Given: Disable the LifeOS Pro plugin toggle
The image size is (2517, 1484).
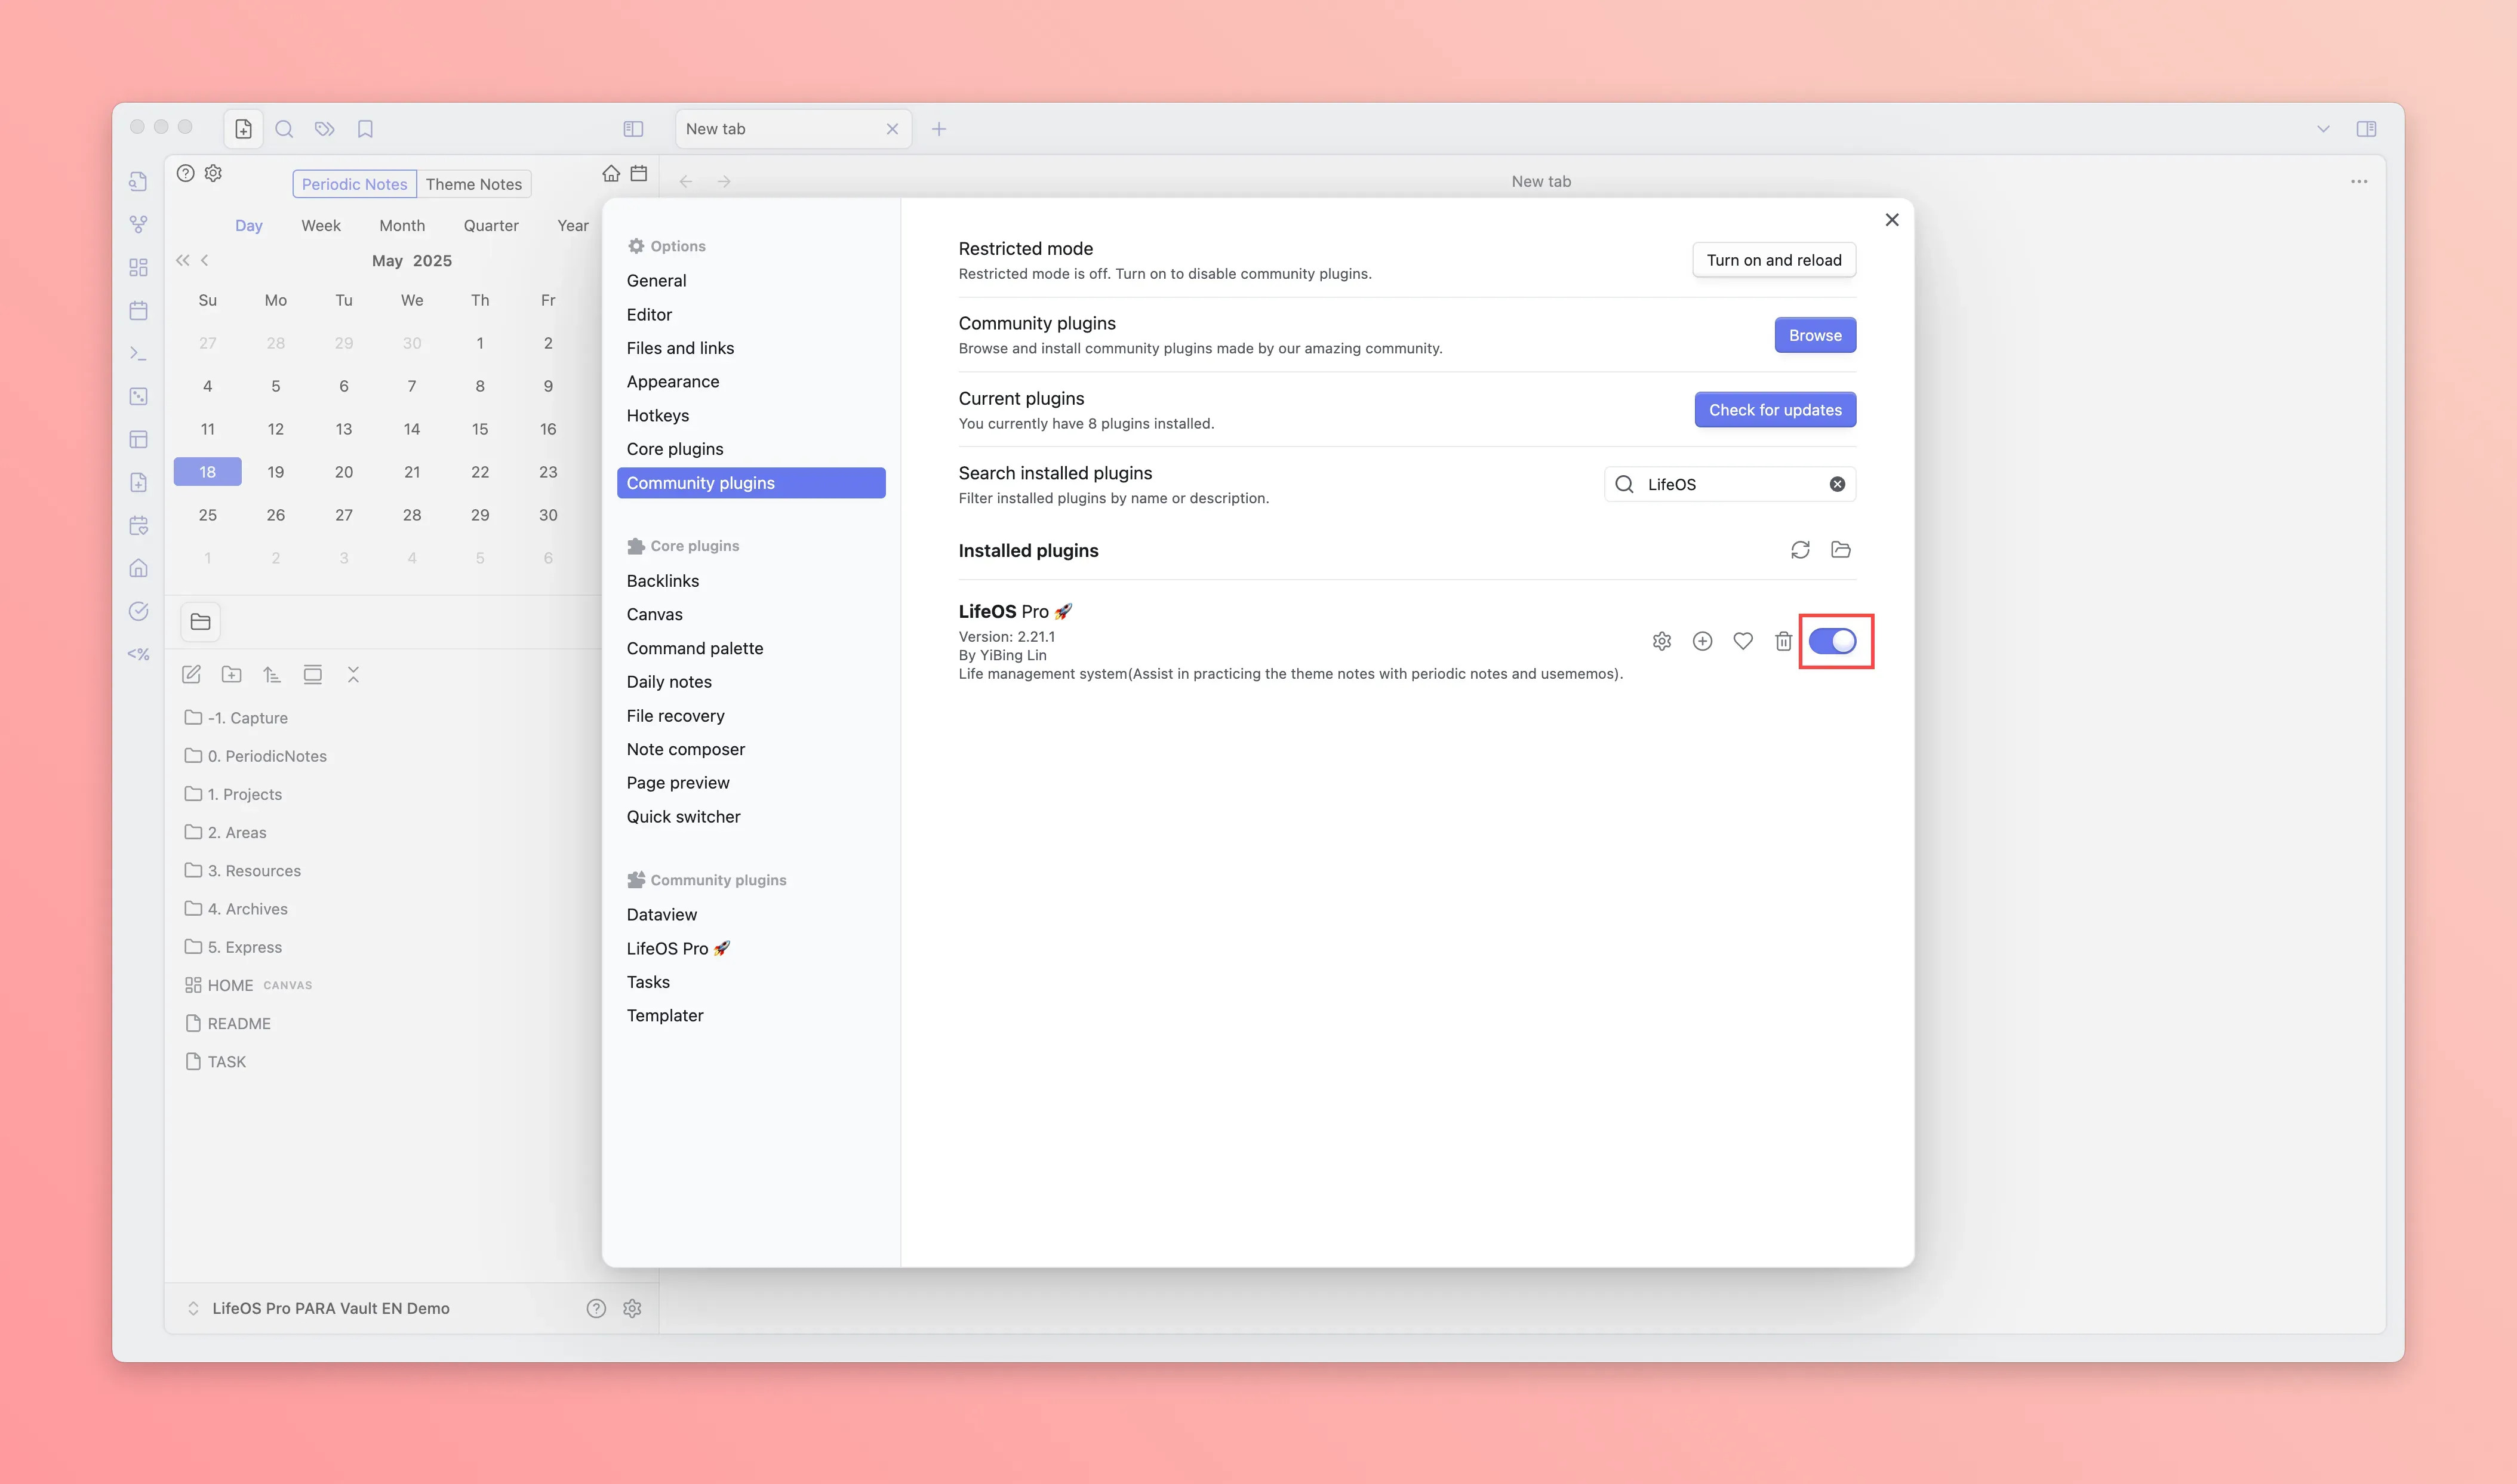Looking at the screenshot, I should coord(1832,641).
